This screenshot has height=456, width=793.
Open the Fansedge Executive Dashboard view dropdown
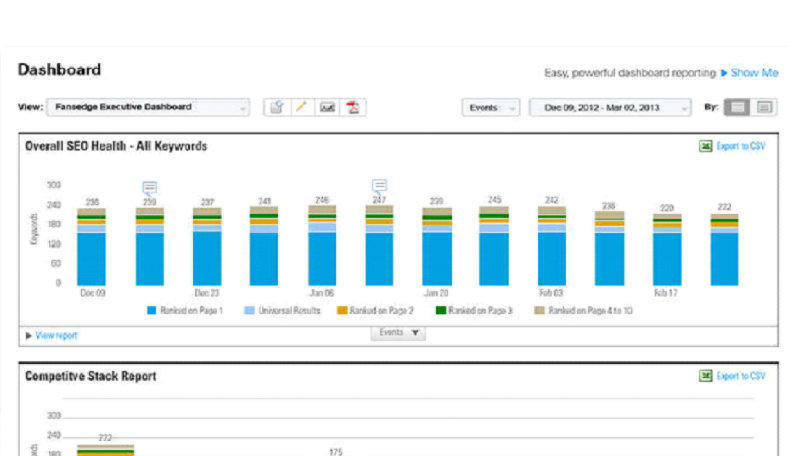[x=148, y=107]
